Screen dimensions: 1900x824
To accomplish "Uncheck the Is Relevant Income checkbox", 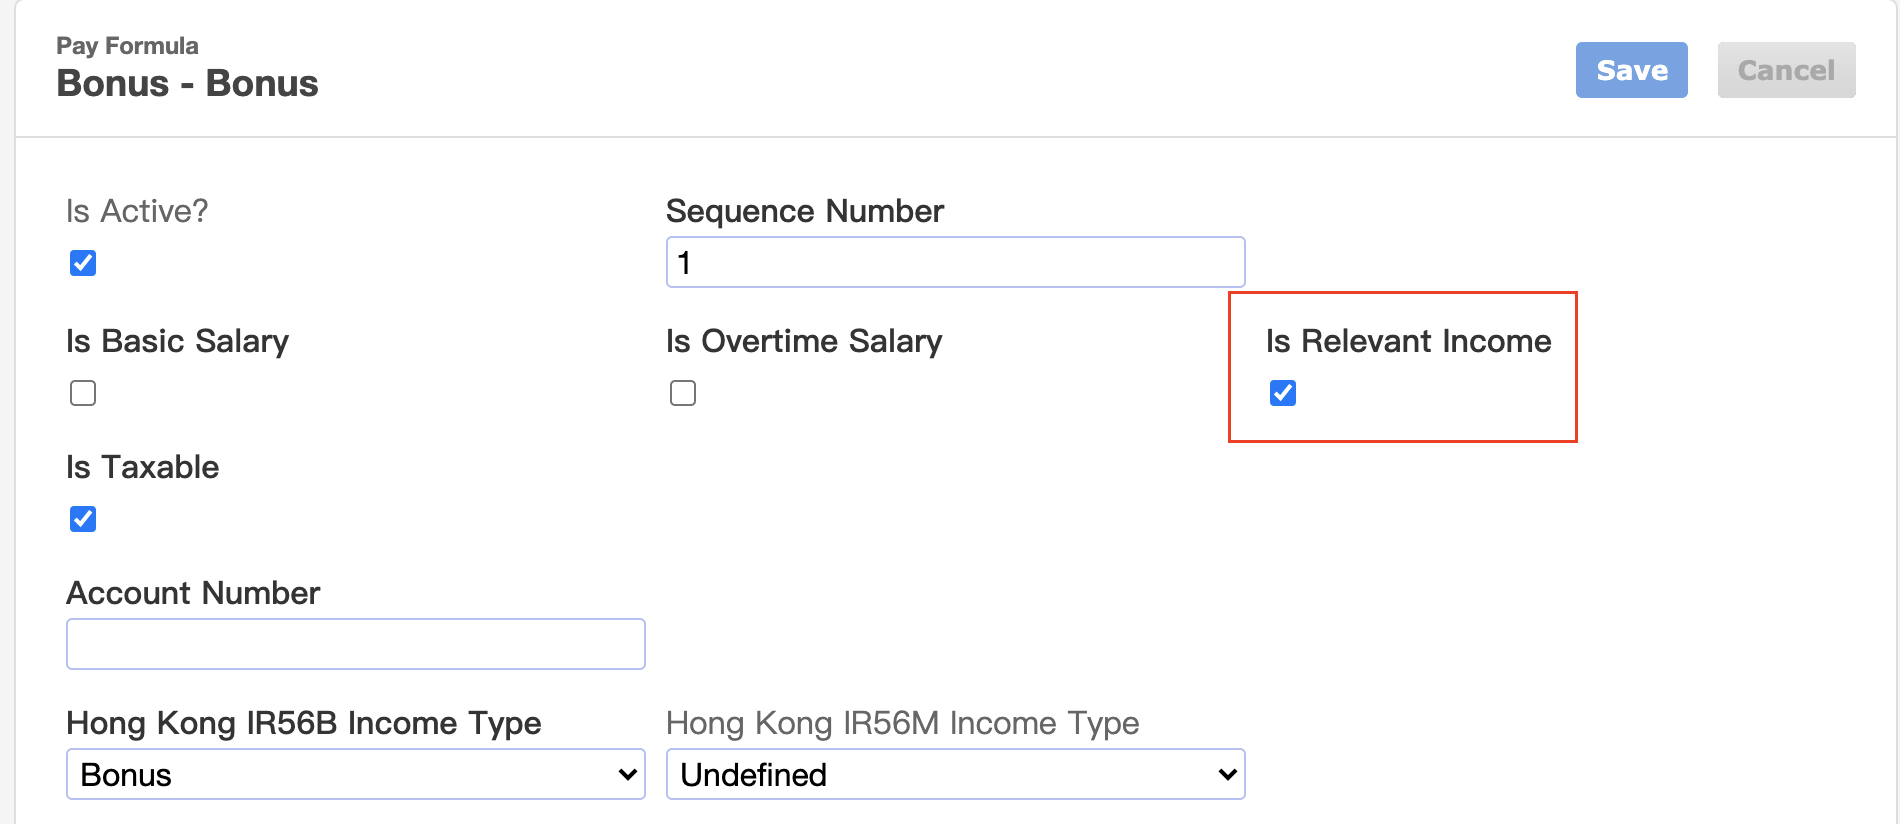I will 1283,393.
